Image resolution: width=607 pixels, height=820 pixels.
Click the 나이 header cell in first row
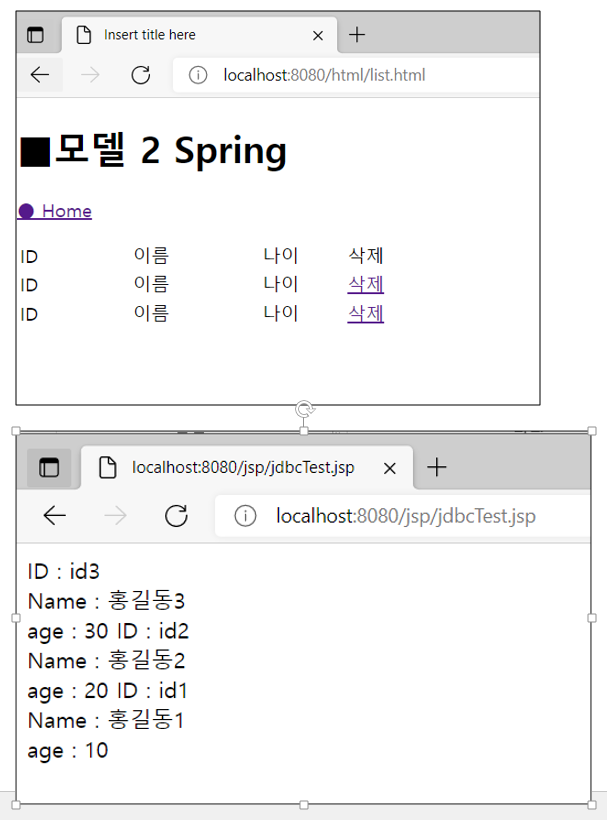[281, 256]
